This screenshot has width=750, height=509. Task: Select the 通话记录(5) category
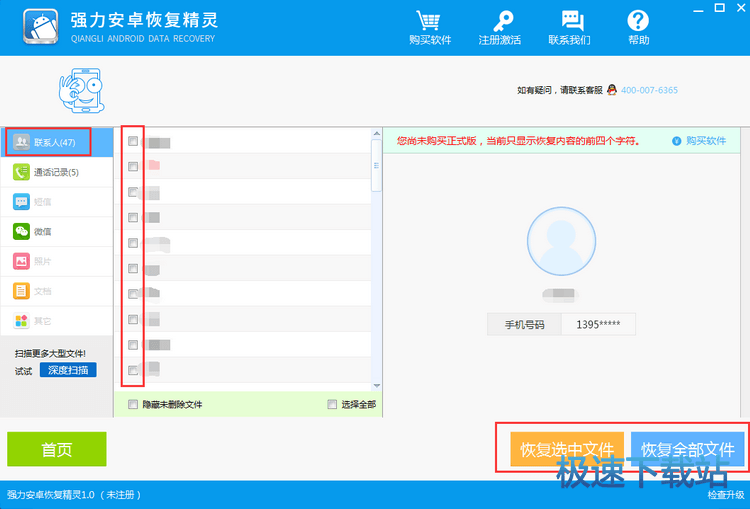tap(56, 172)
